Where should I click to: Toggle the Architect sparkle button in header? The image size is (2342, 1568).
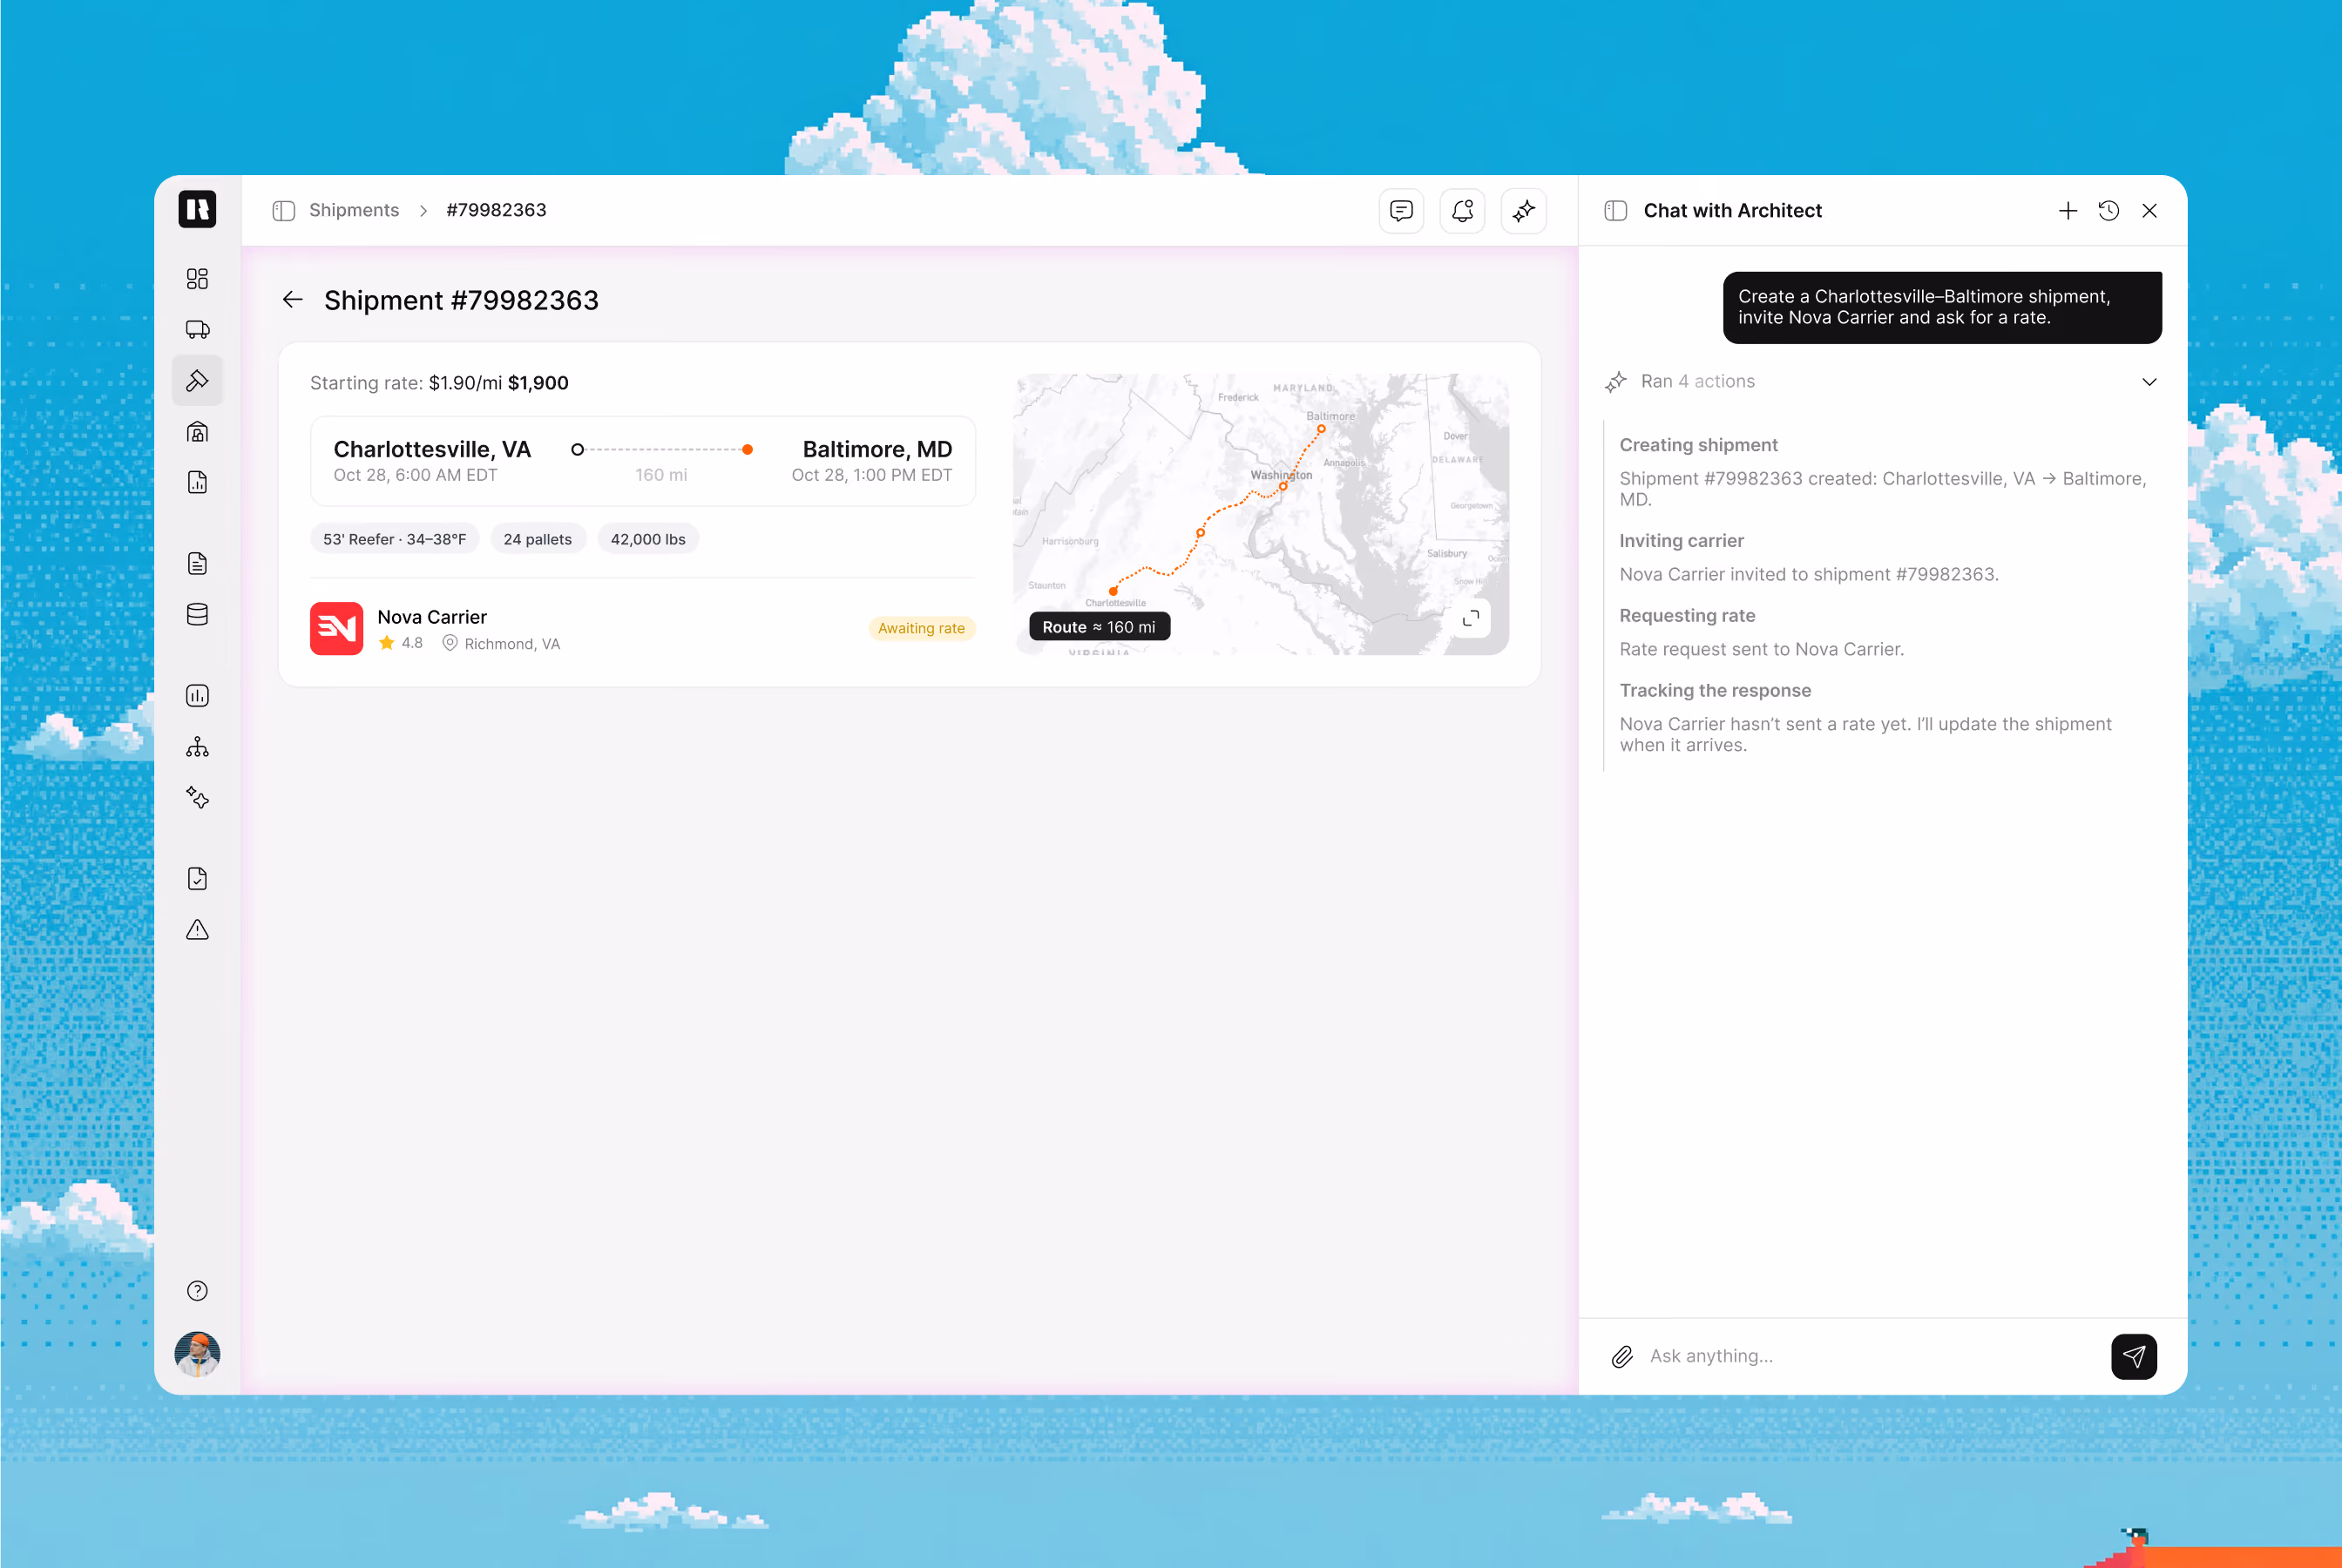(1523, 211)
